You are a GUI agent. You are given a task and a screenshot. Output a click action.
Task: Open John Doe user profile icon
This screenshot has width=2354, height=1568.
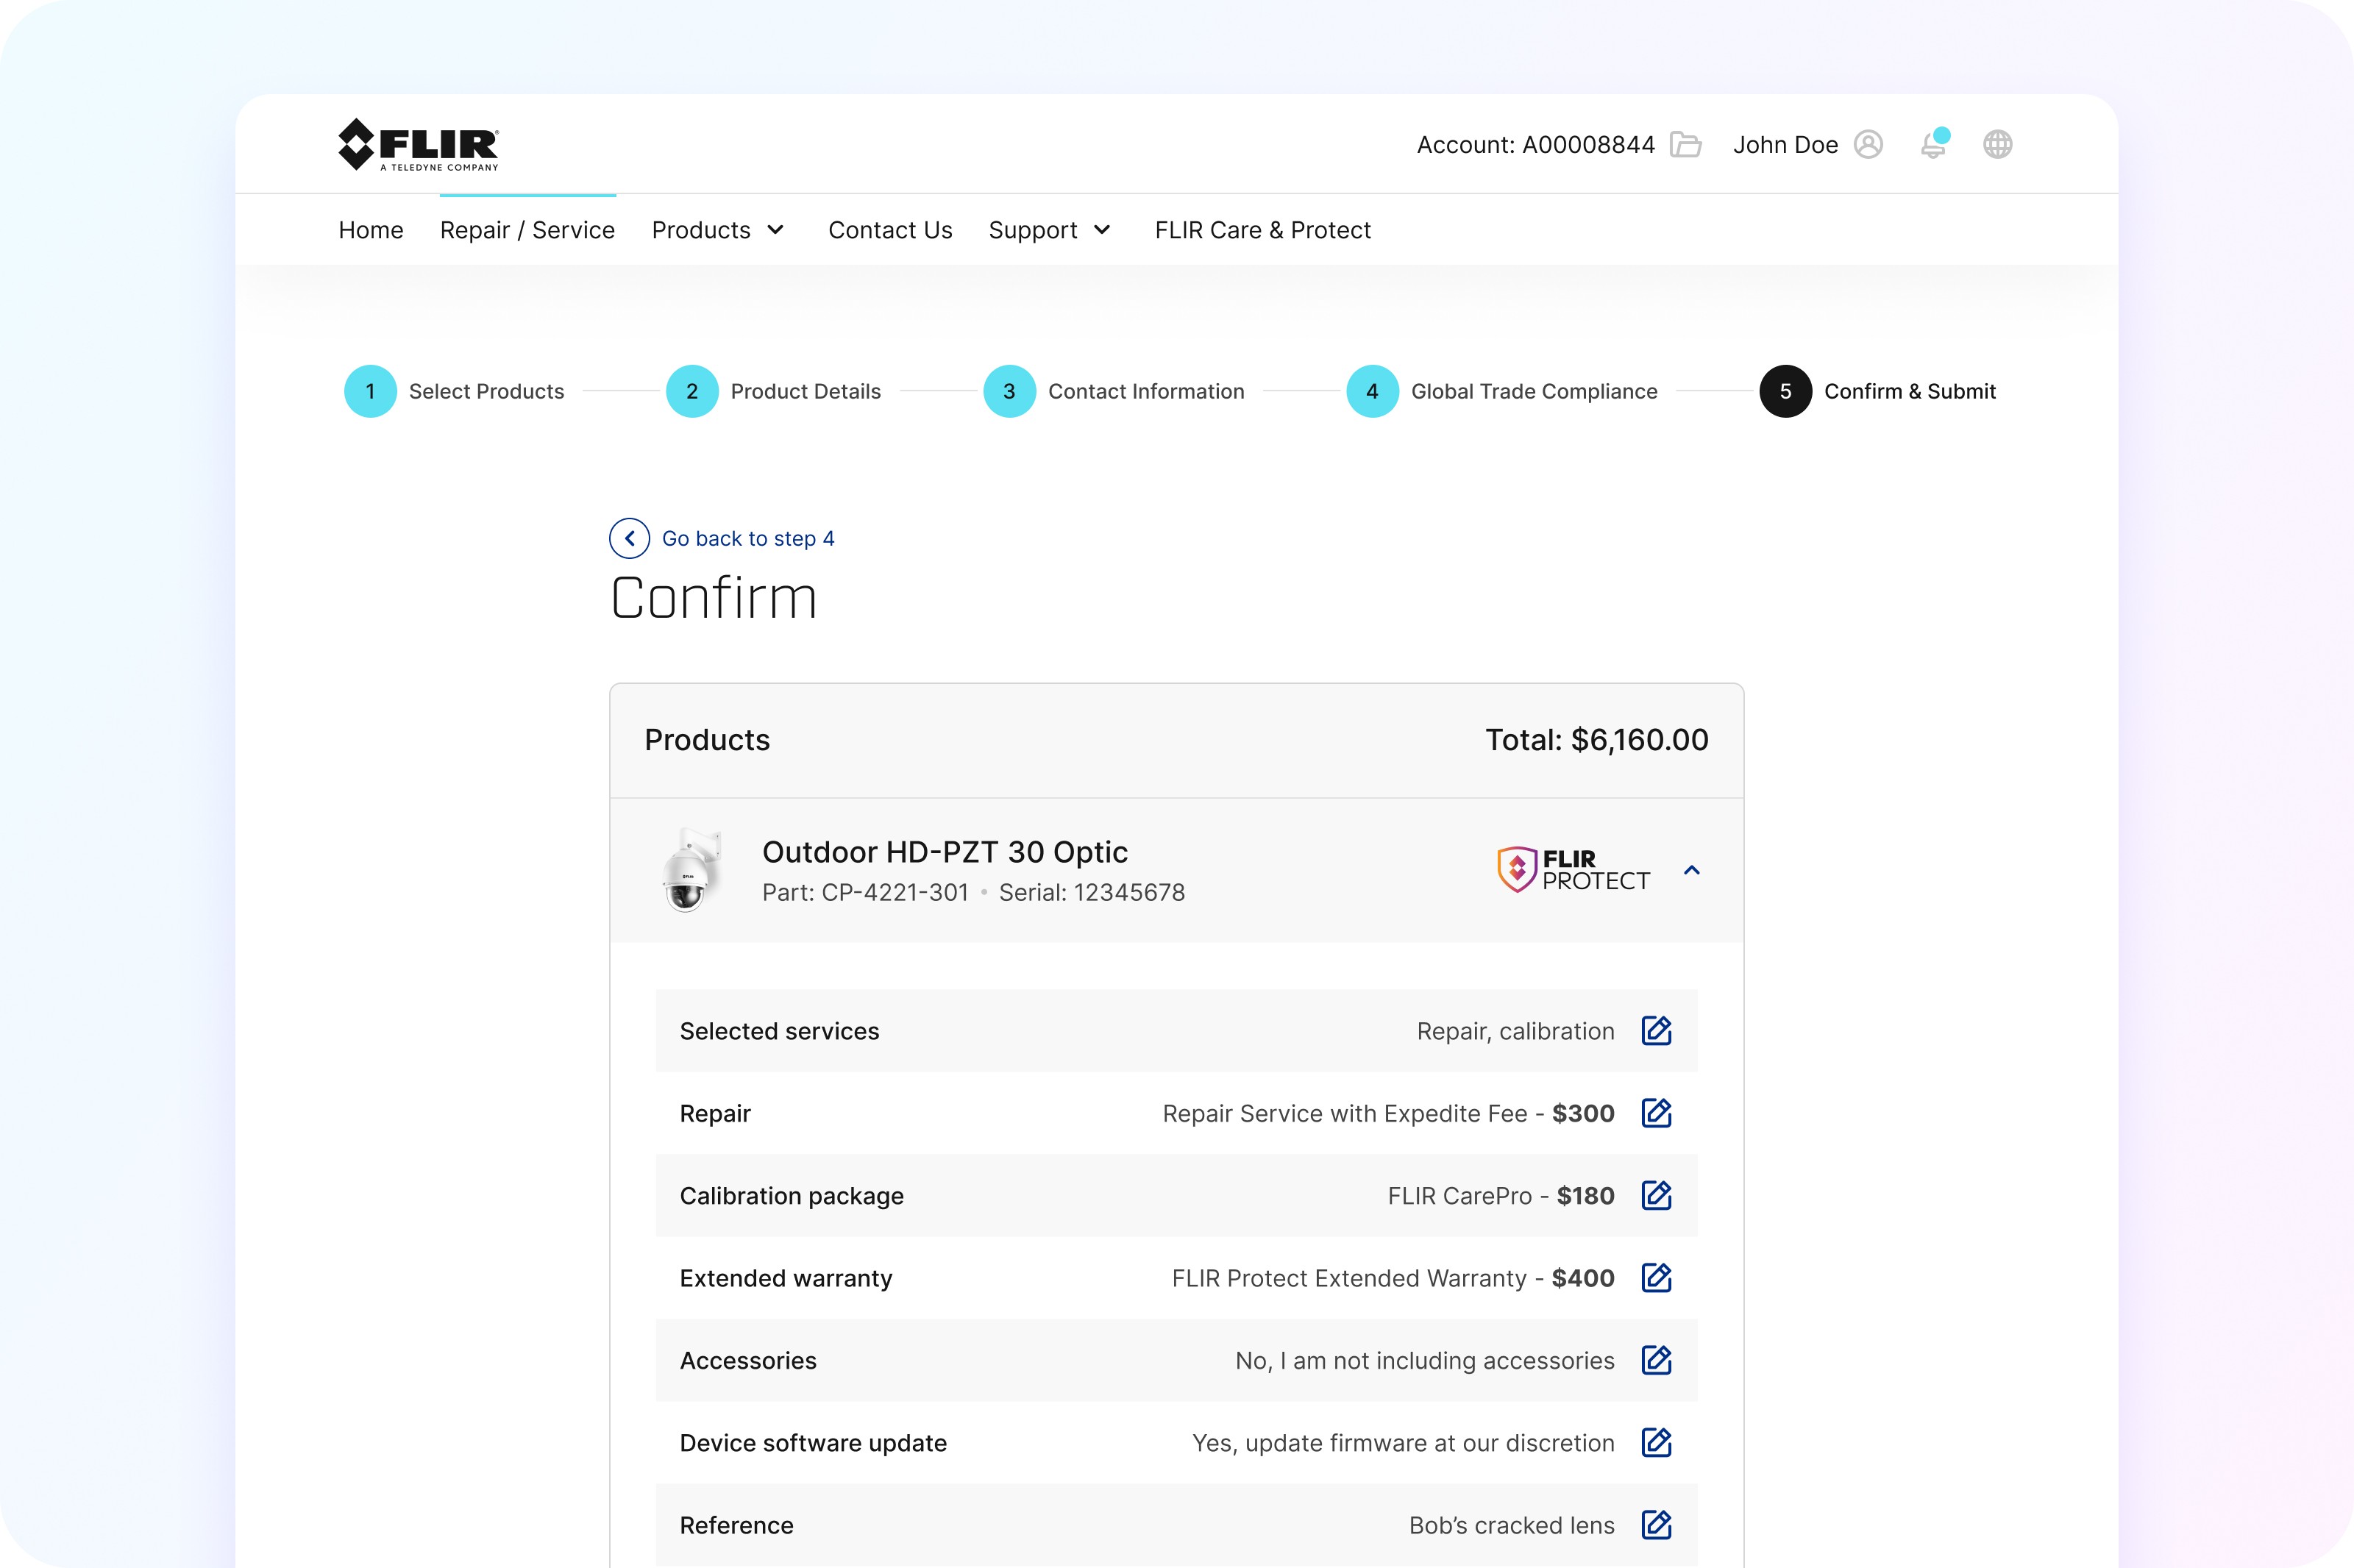pos(1868,145)
